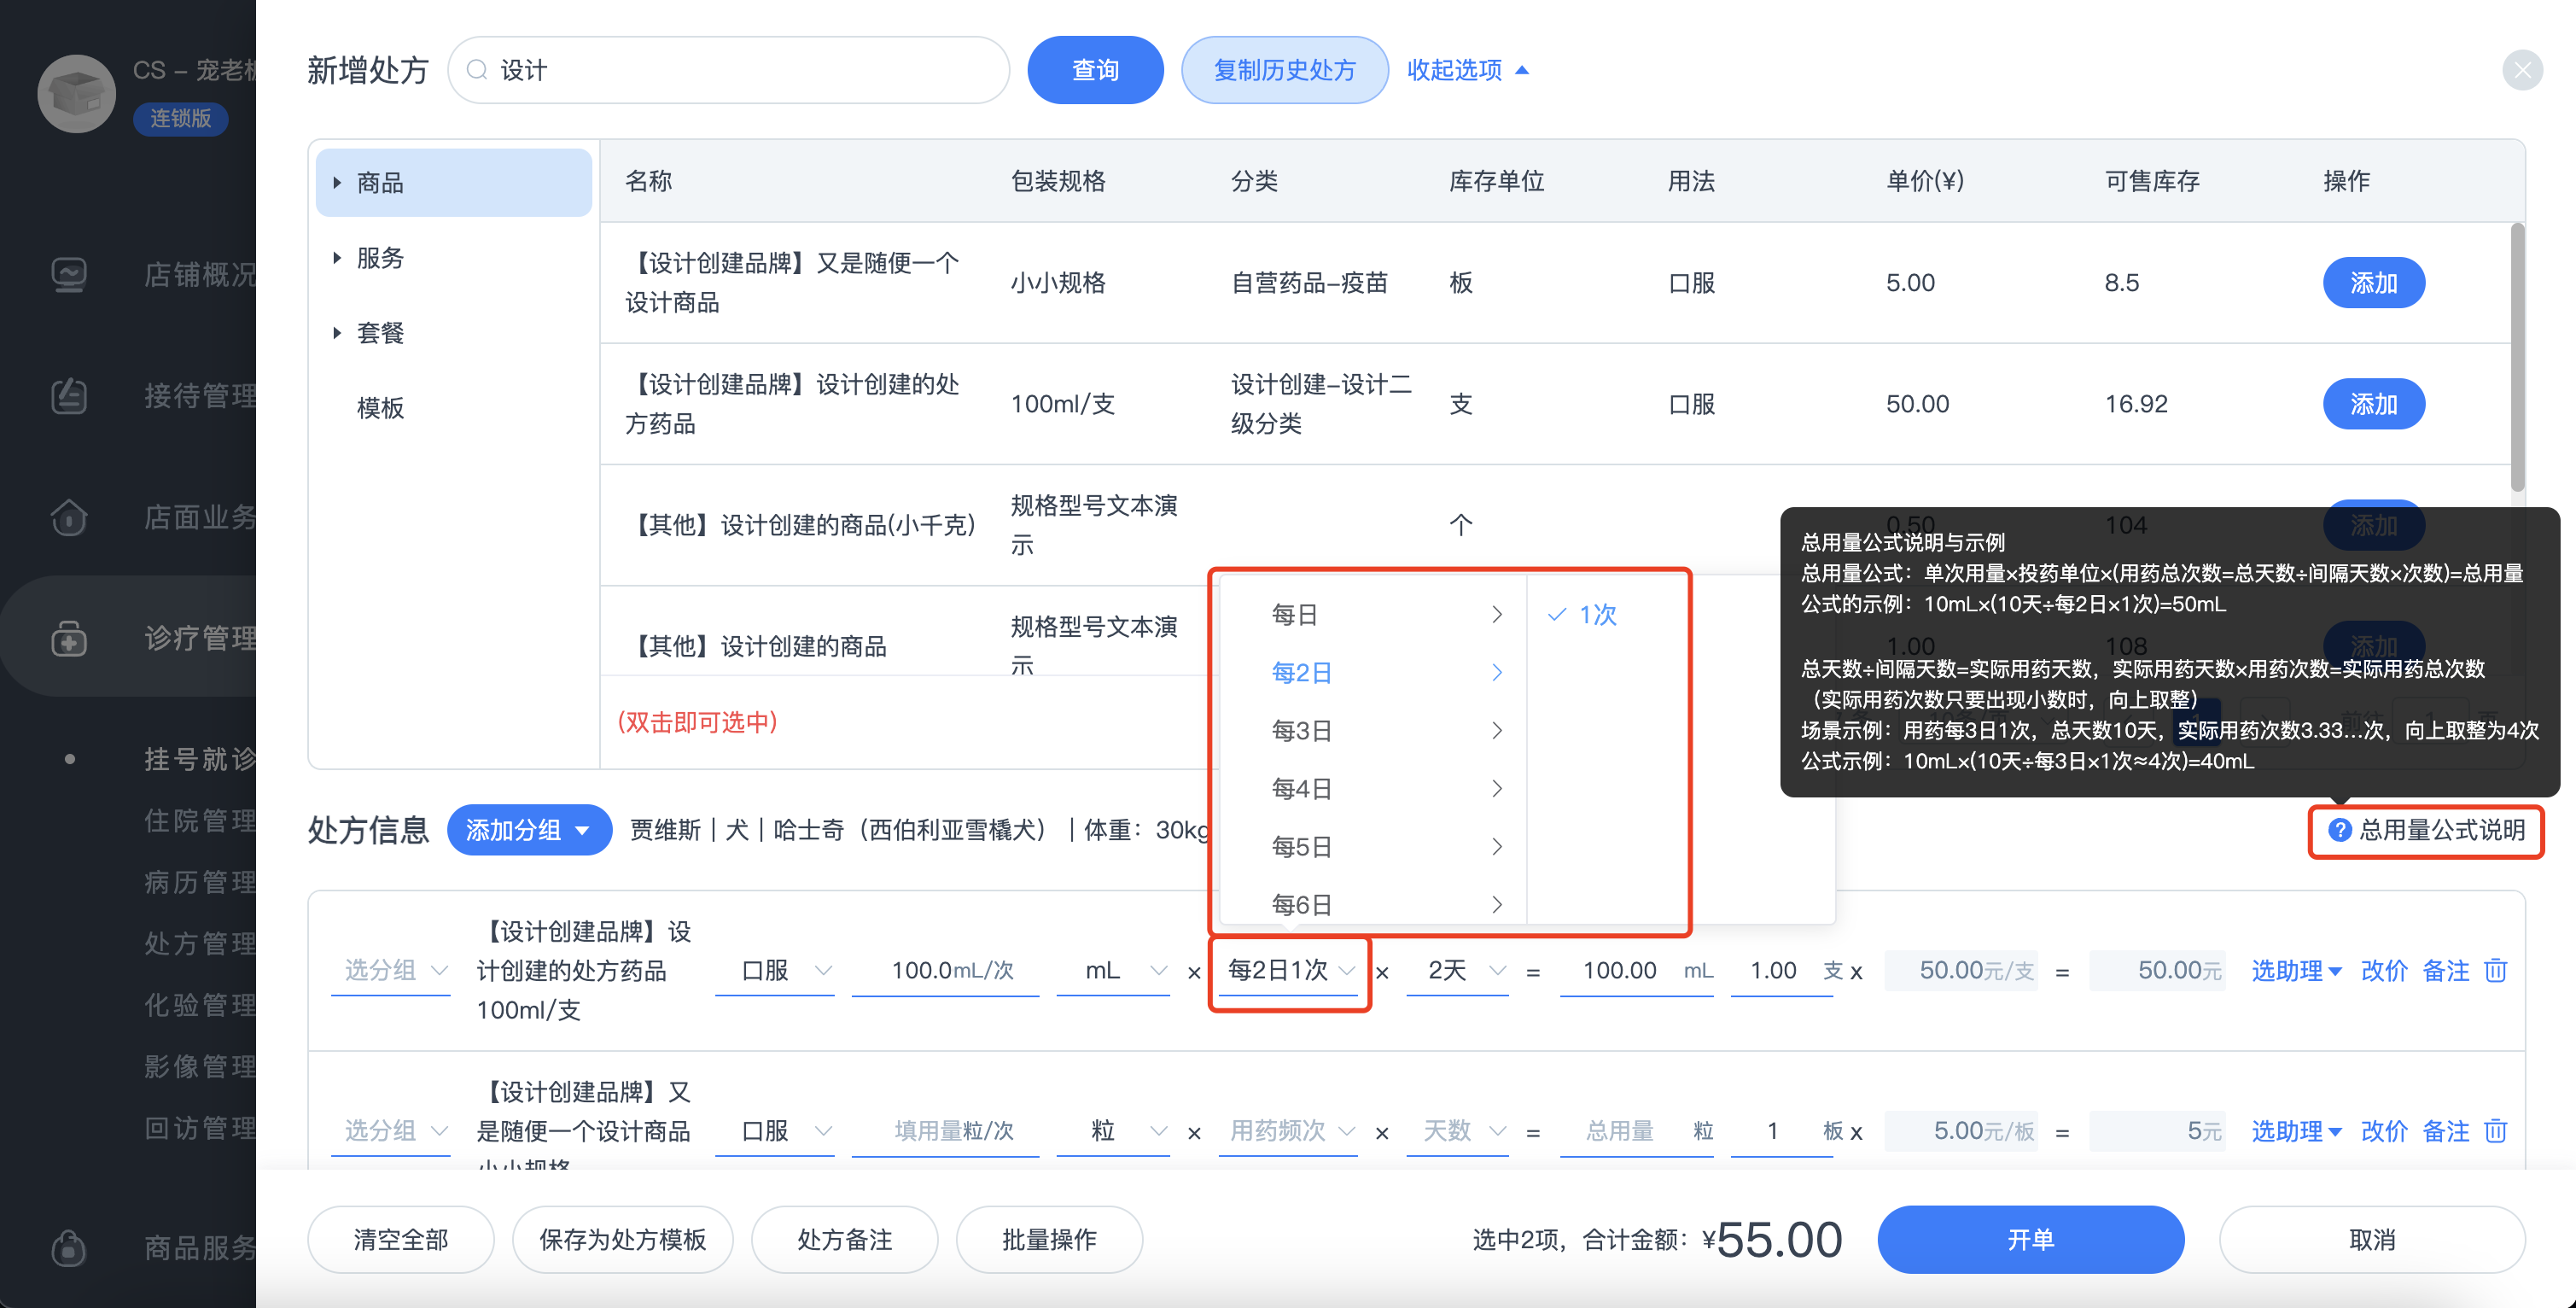Expand the 服务 tree category
The image size is (2576, 1308).
337,258
